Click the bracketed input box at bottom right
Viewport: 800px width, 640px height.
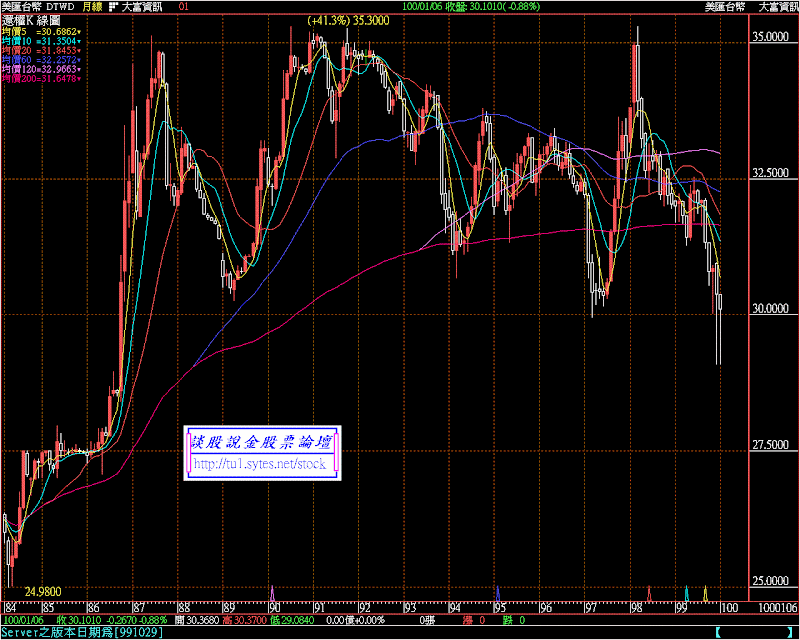(x=754, y=633)
